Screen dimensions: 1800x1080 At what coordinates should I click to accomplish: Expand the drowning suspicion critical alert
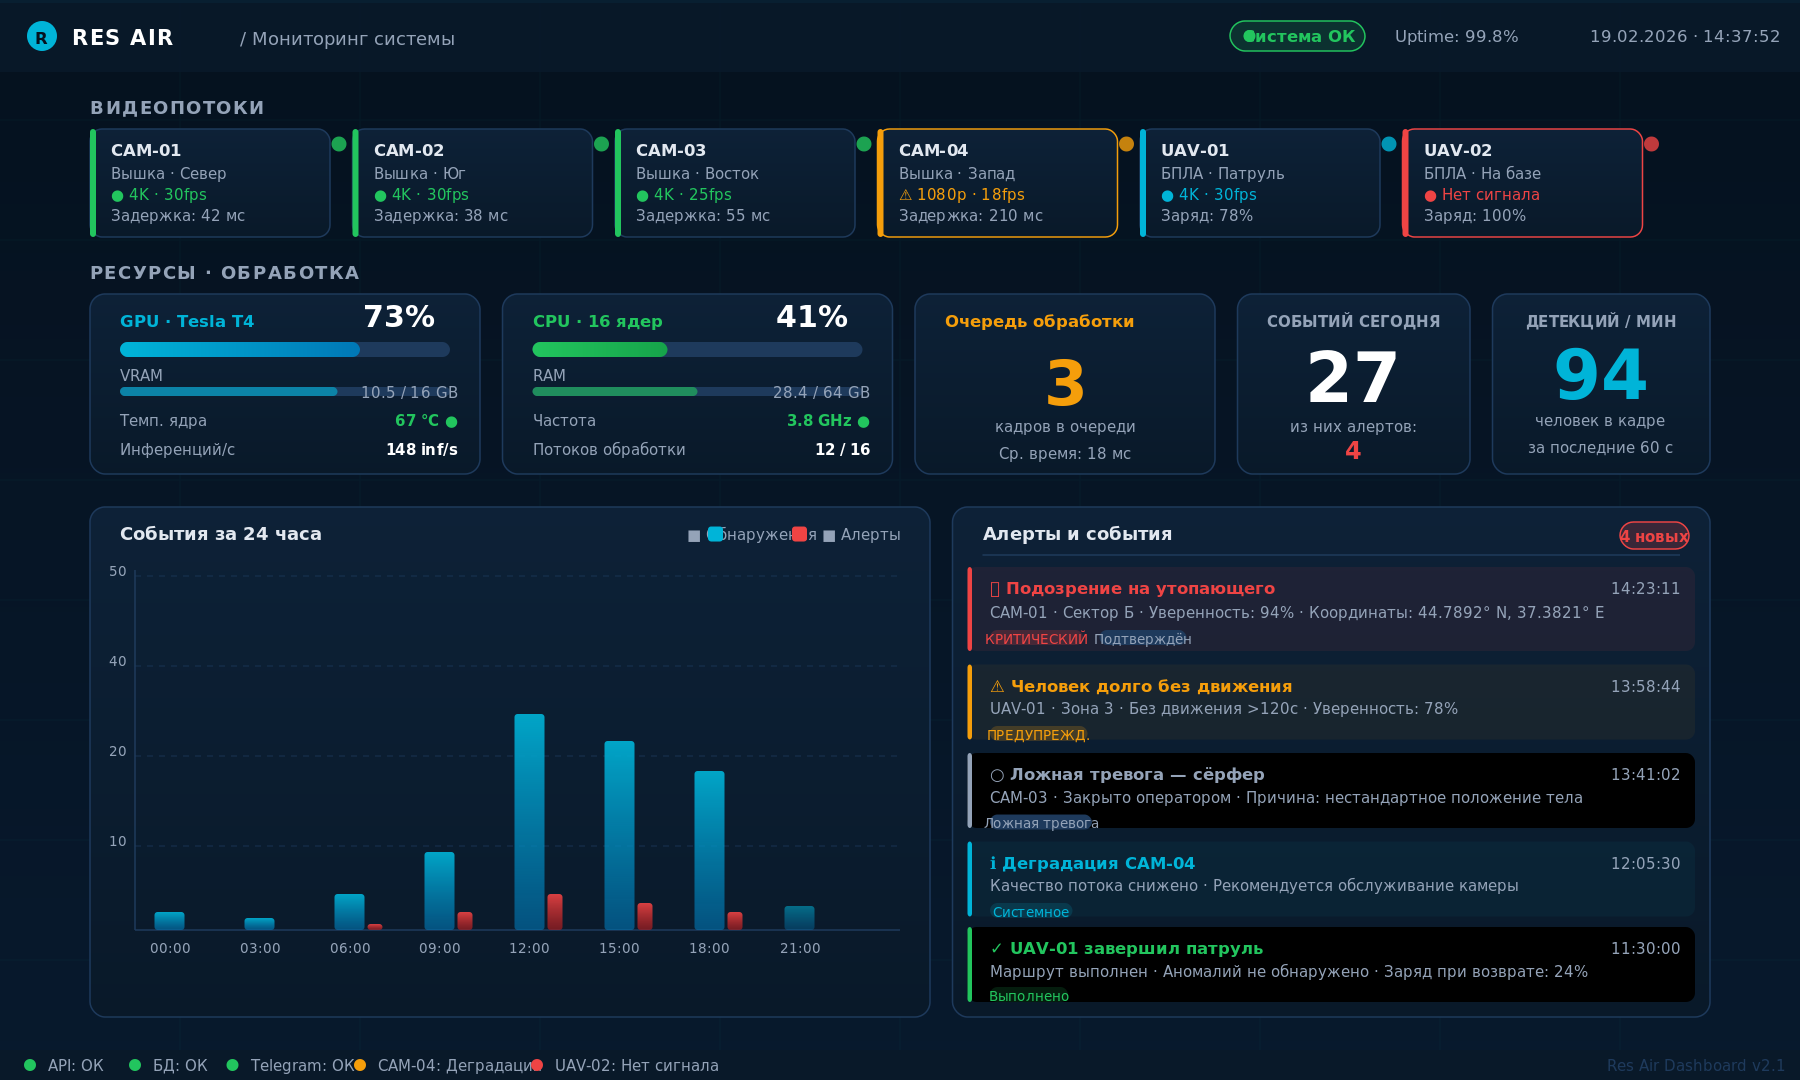tap(1330, 609)
